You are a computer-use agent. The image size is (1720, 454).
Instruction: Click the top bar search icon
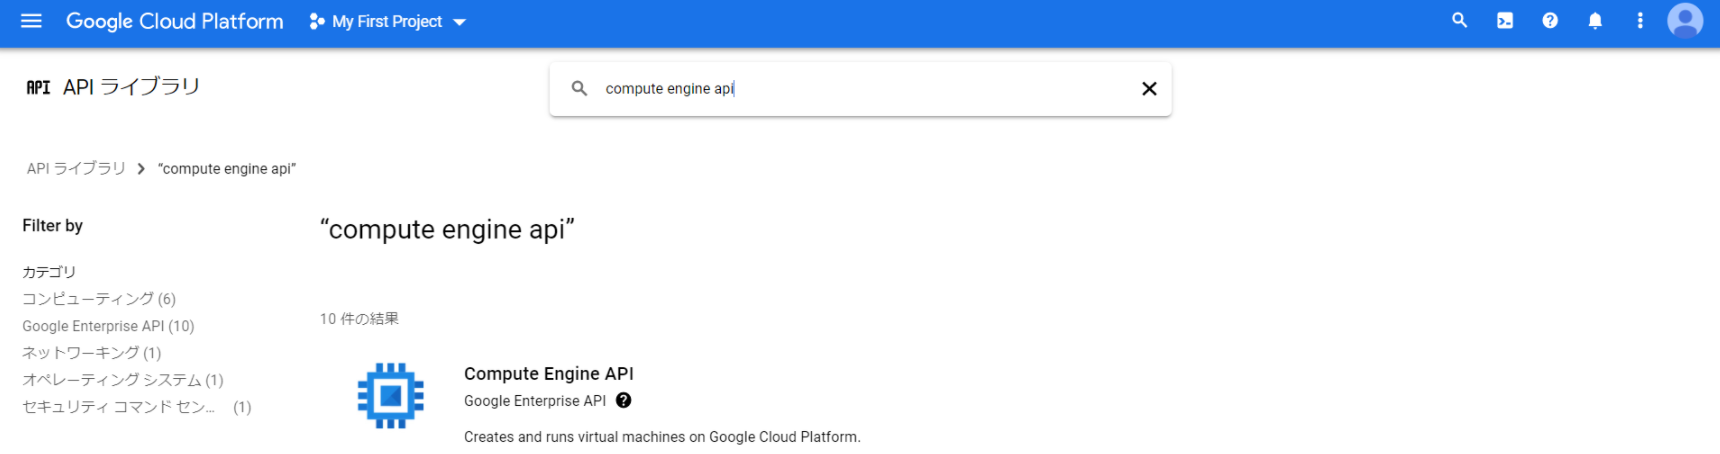[x=1459, y=21]
